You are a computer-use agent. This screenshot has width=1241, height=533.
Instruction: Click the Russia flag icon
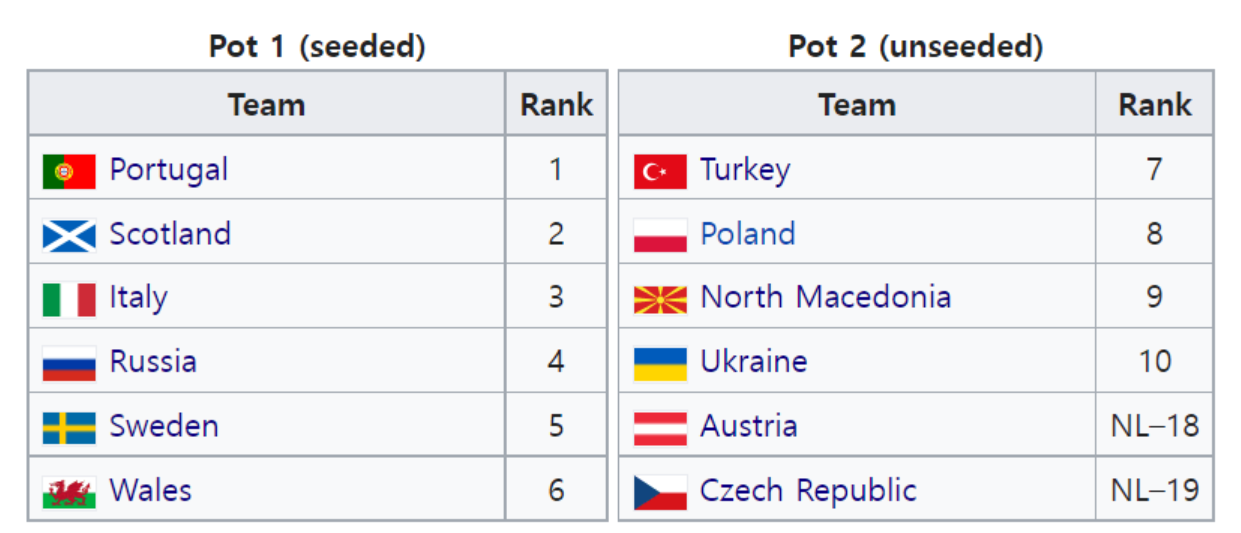69,364
